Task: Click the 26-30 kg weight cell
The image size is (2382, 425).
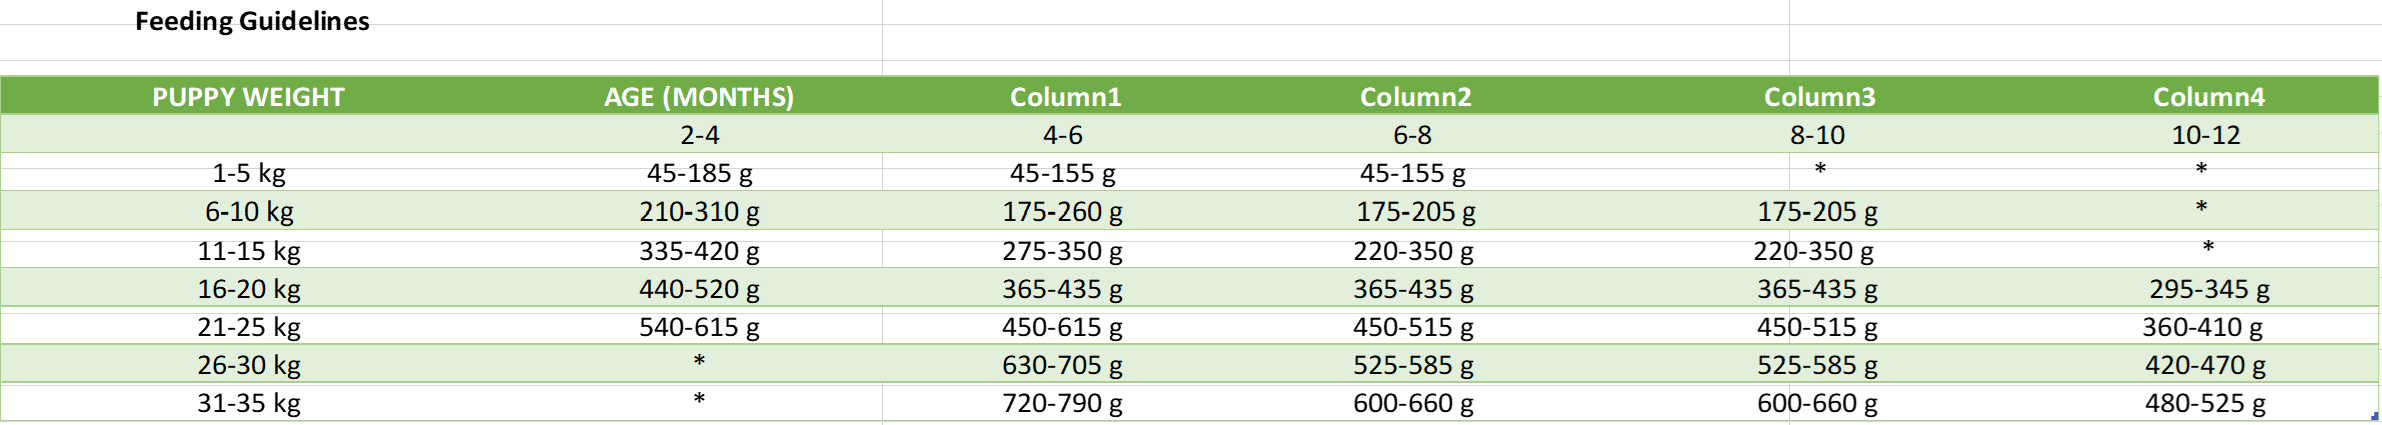Action: (249, 365)
